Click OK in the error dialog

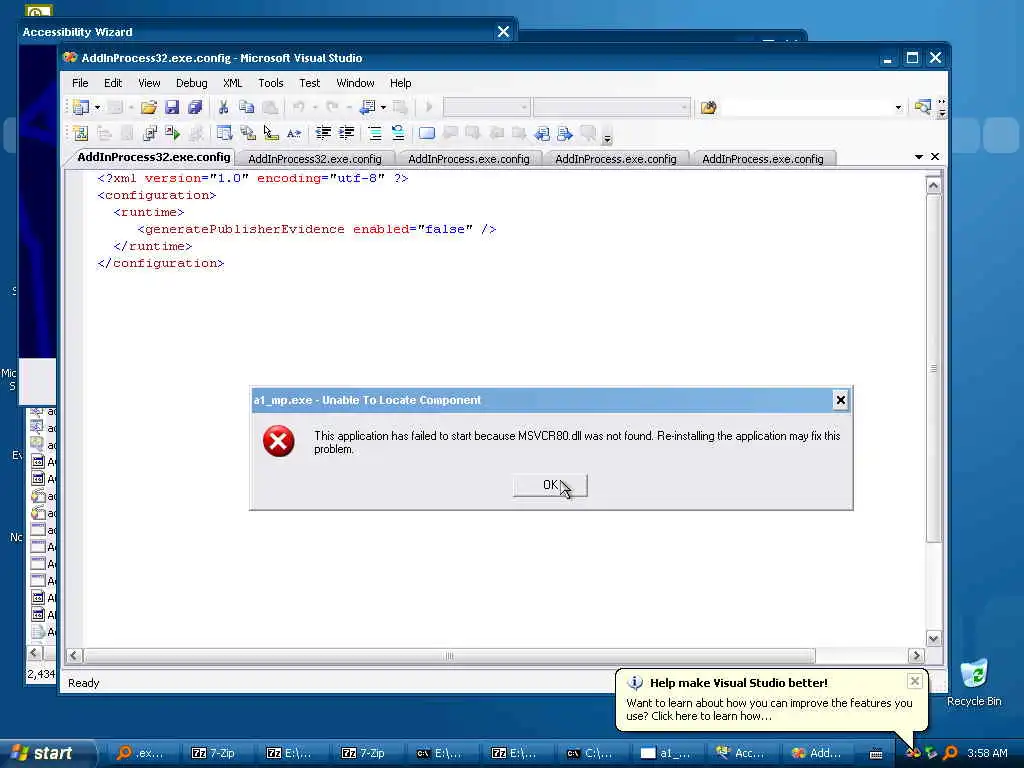(550, 485)
